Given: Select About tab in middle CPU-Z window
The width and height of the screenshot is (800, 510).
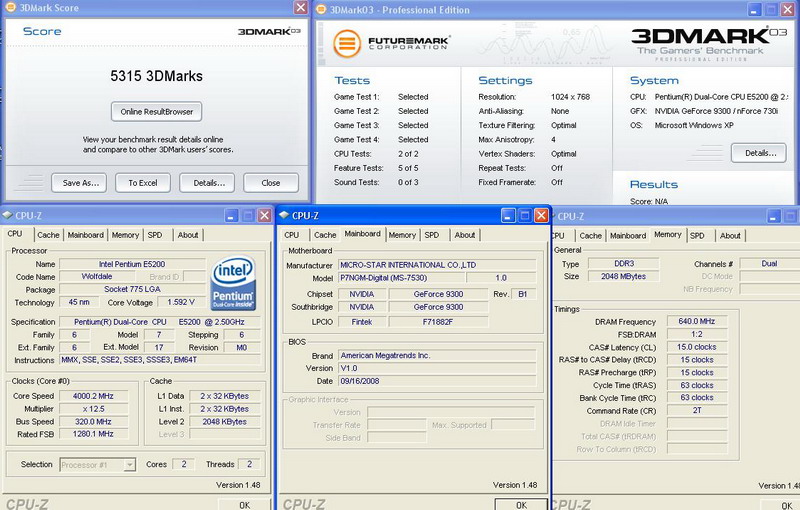Looking at the screenshot, I should click(x=465, y=235).
